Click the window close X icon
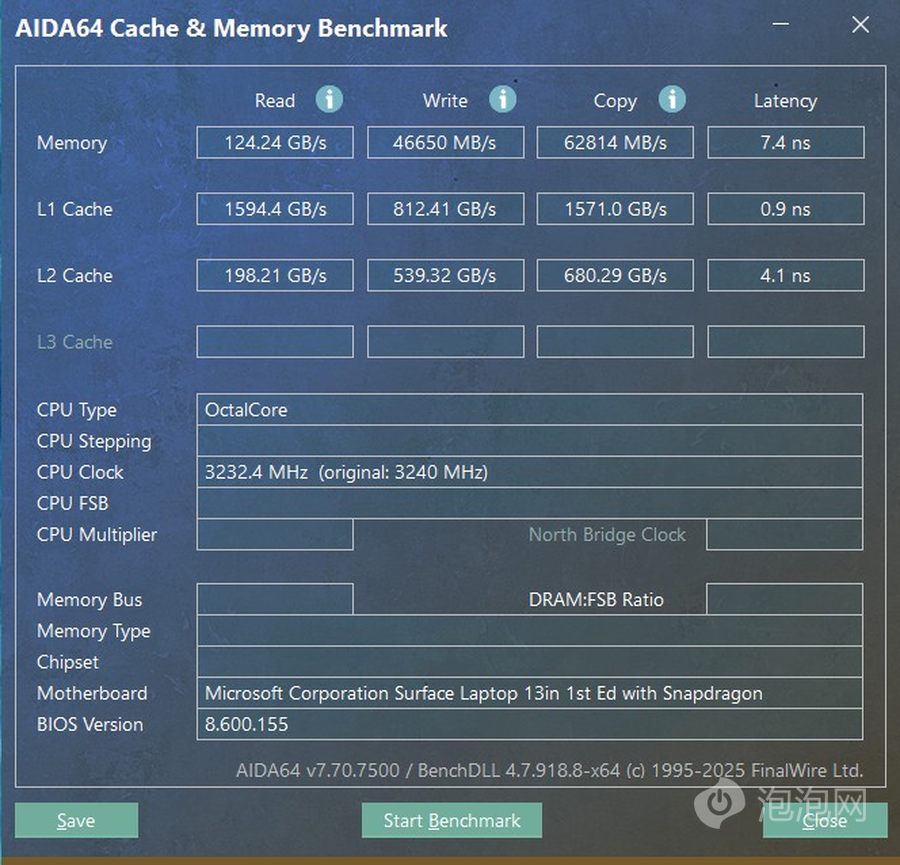This screenshot has width=900, height=865. 860,24
